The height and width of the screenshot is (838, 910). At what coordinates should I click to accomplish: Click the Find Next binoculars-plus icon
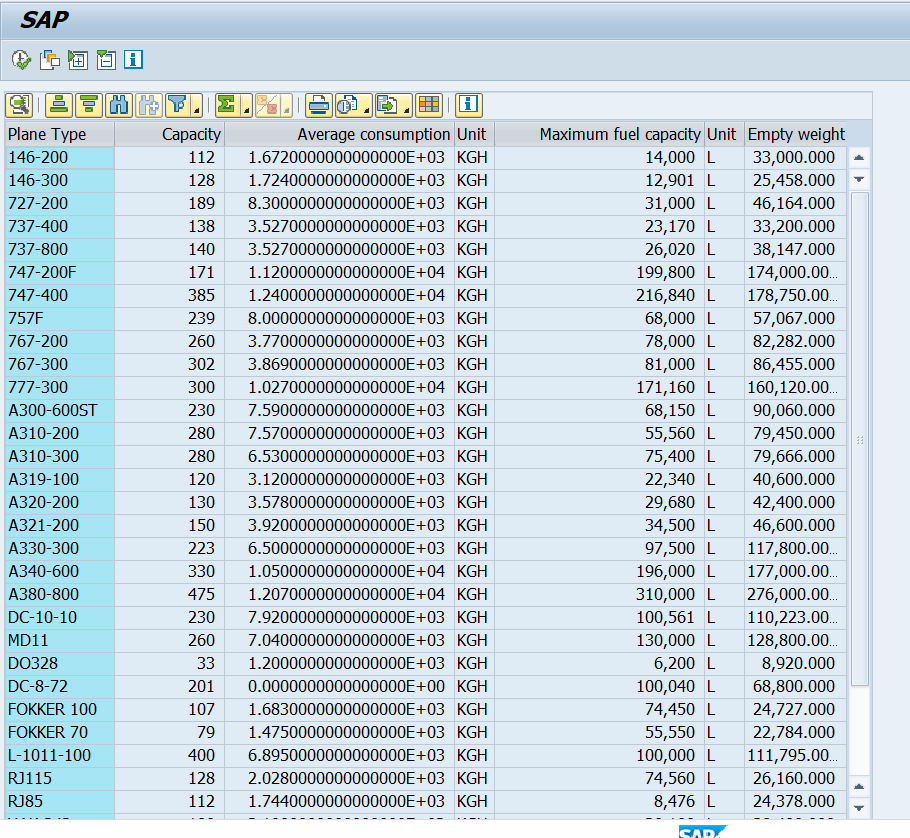coord(149,105)
